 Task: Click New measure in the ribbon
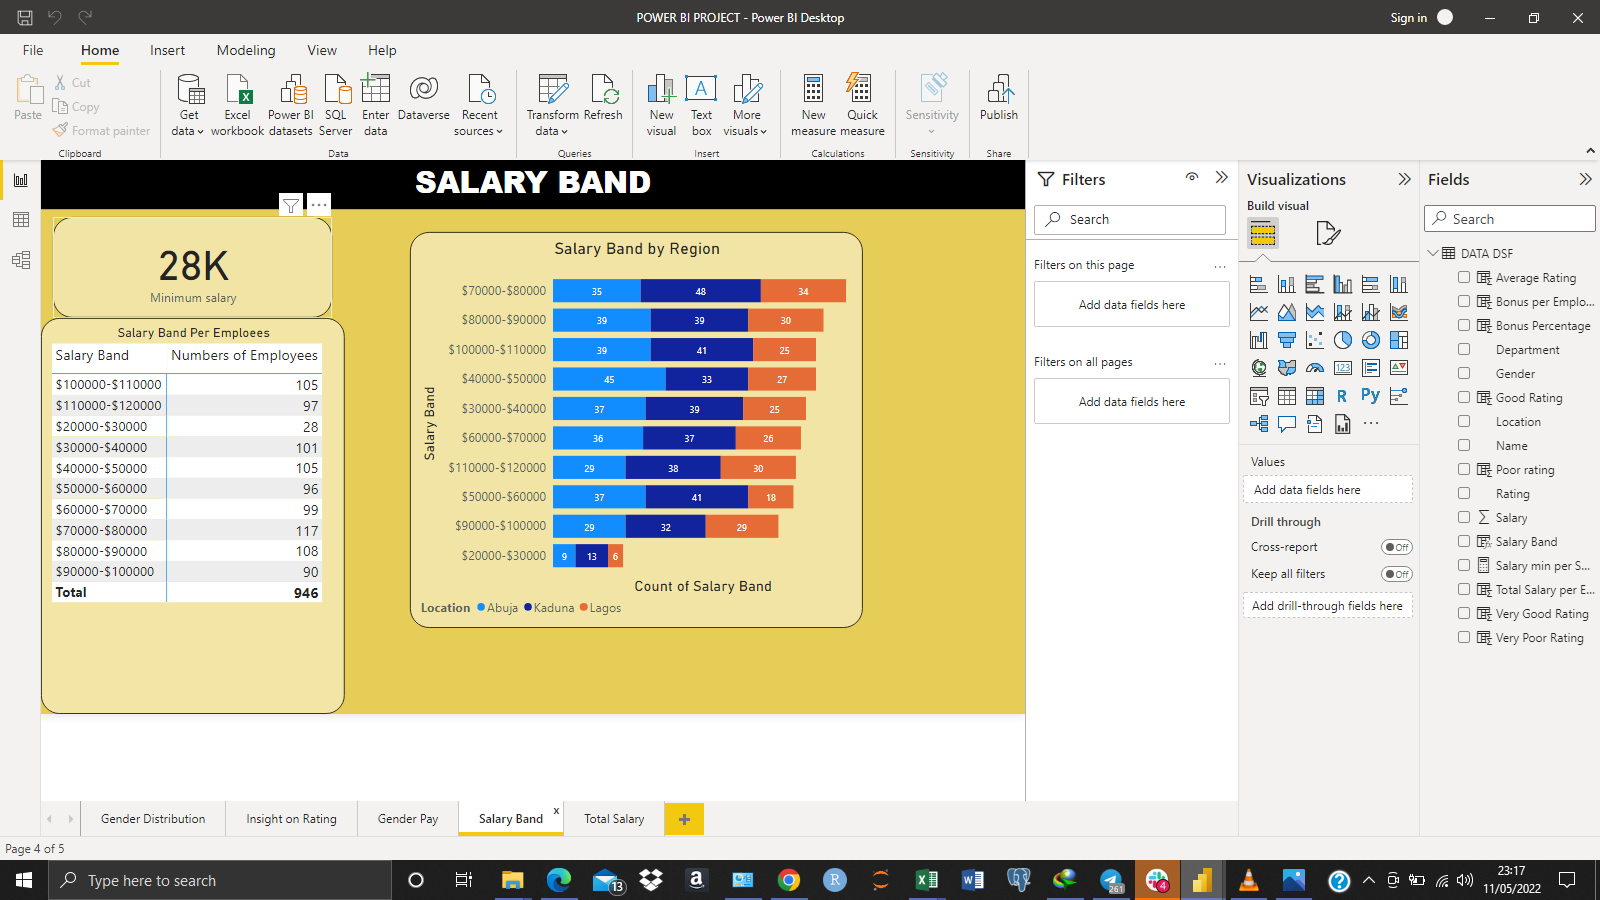pos(812,104)
